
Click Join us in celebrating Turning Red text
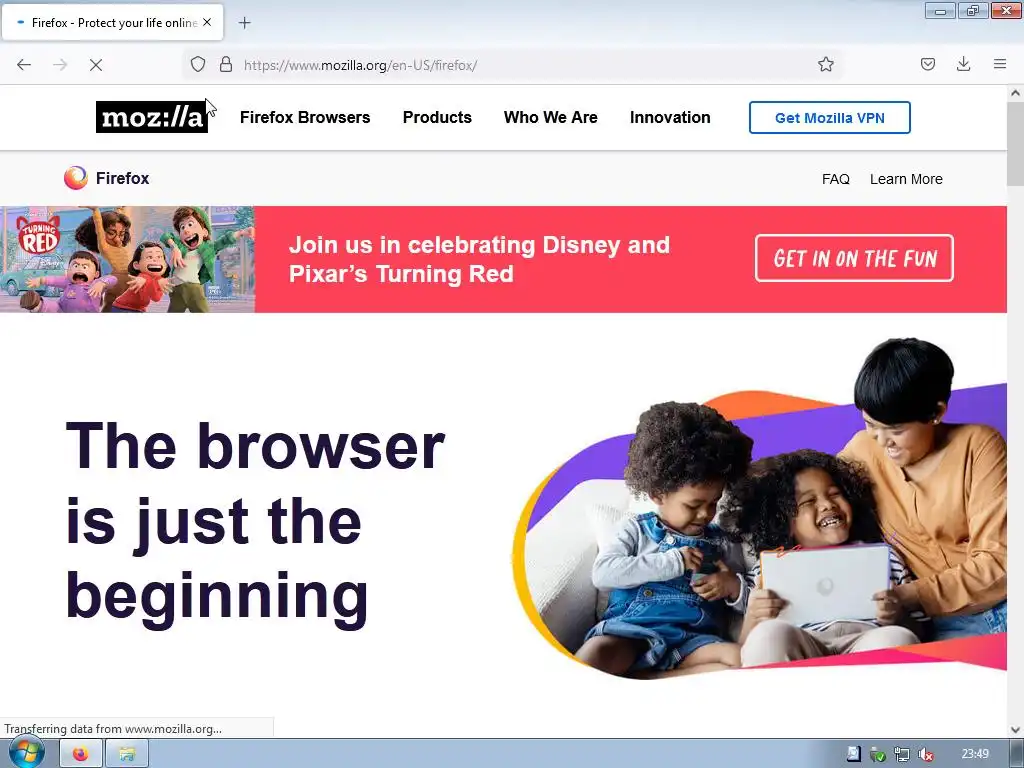coord(479,259)
